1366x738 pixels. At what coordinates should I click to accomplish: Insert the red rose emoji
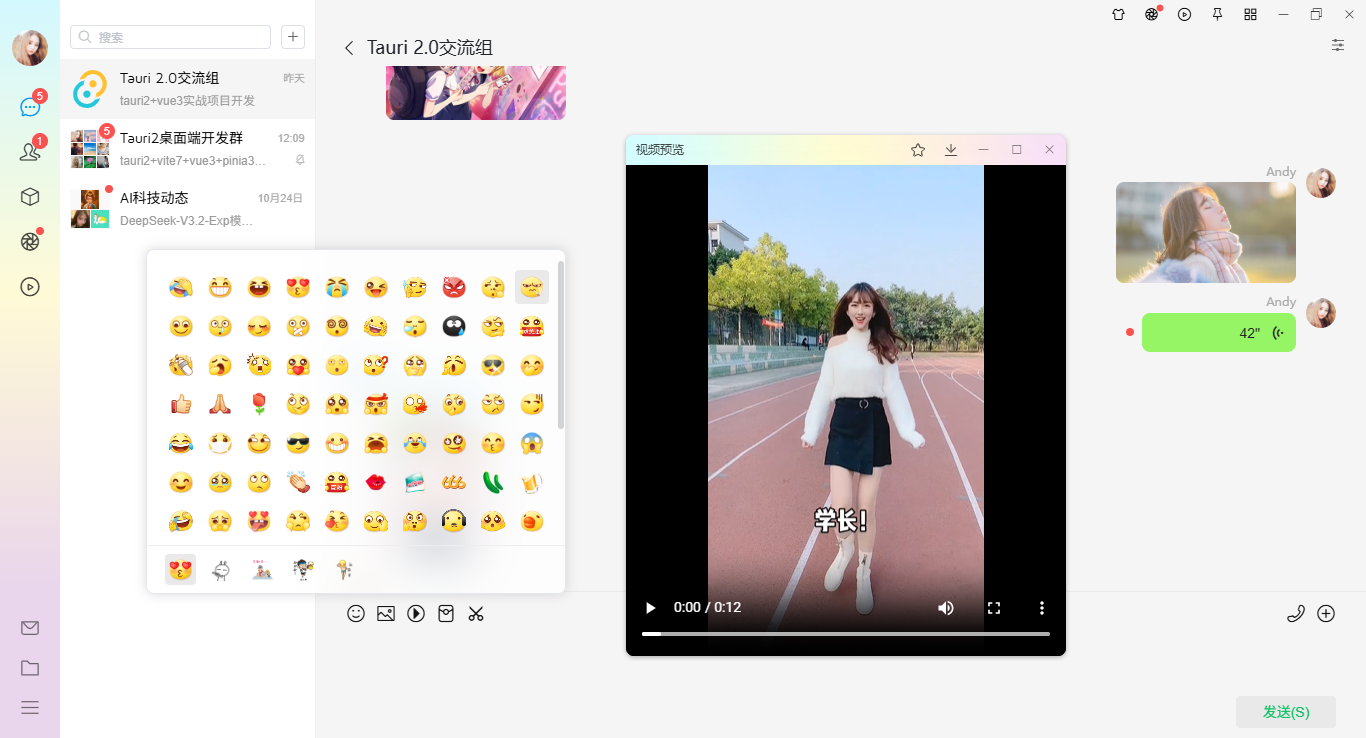pos(259,404)
